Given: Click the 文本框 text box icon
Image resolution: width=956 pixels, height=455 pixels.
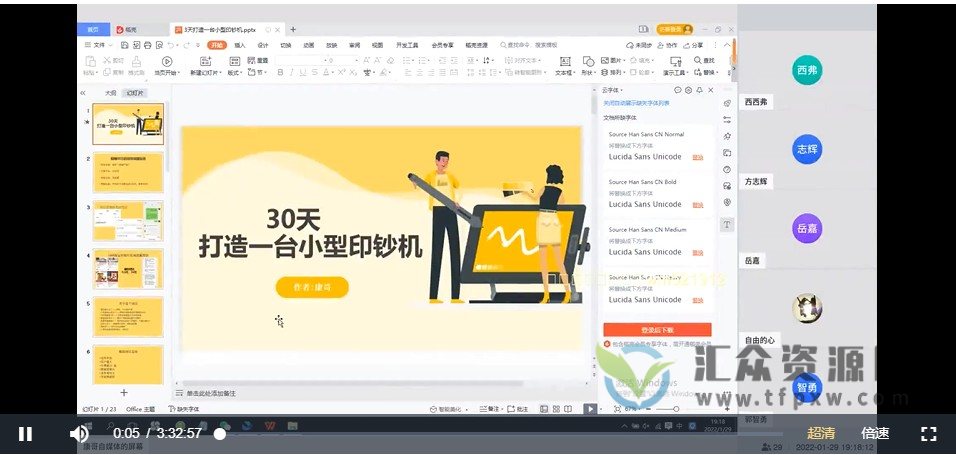Looking at the screenshot, I should click(565, 62).
